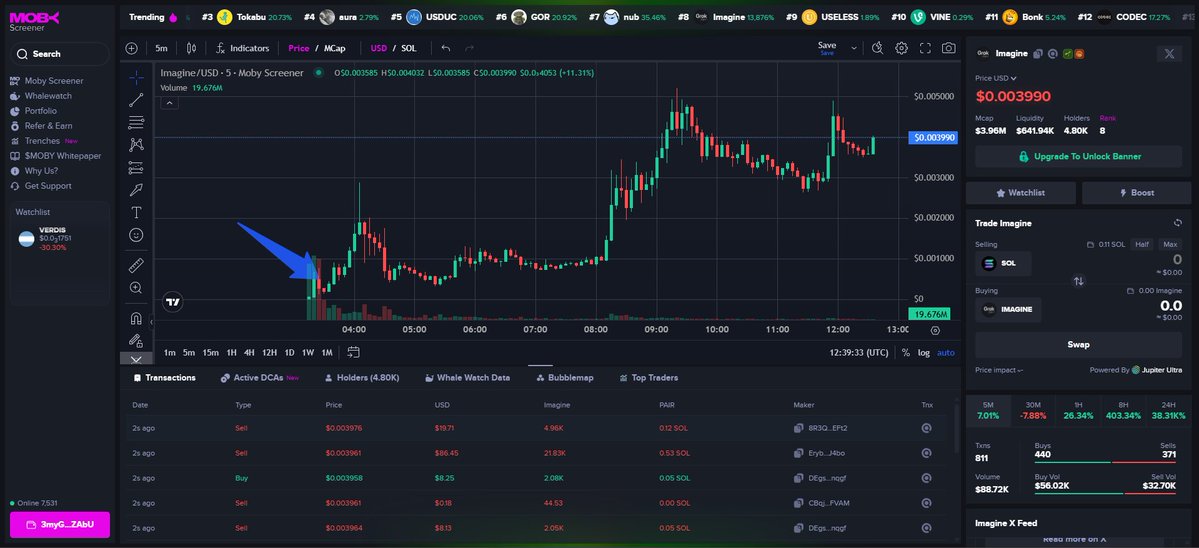Select the crosshair cursor tool
Viewport: 1199px width, 548px height.
point(136,77)
